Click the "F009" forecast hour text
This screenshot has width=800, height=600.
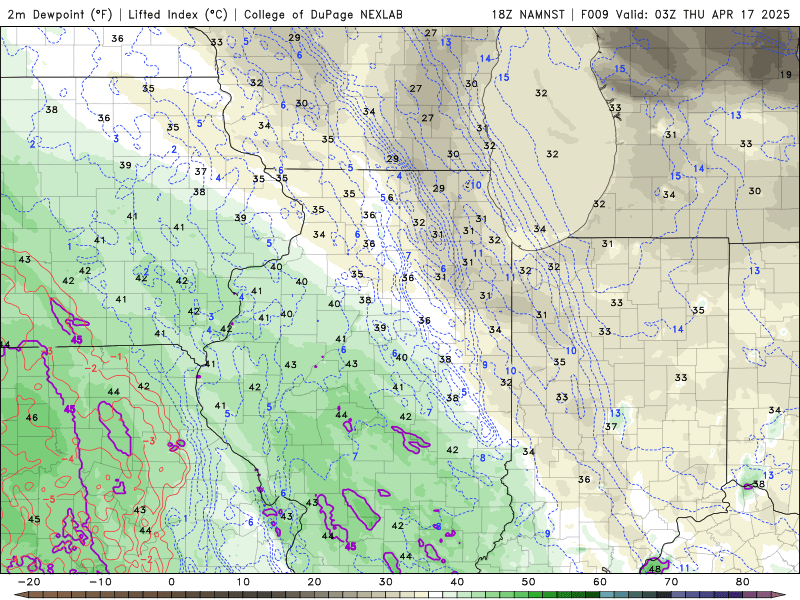tap(595, 14)
